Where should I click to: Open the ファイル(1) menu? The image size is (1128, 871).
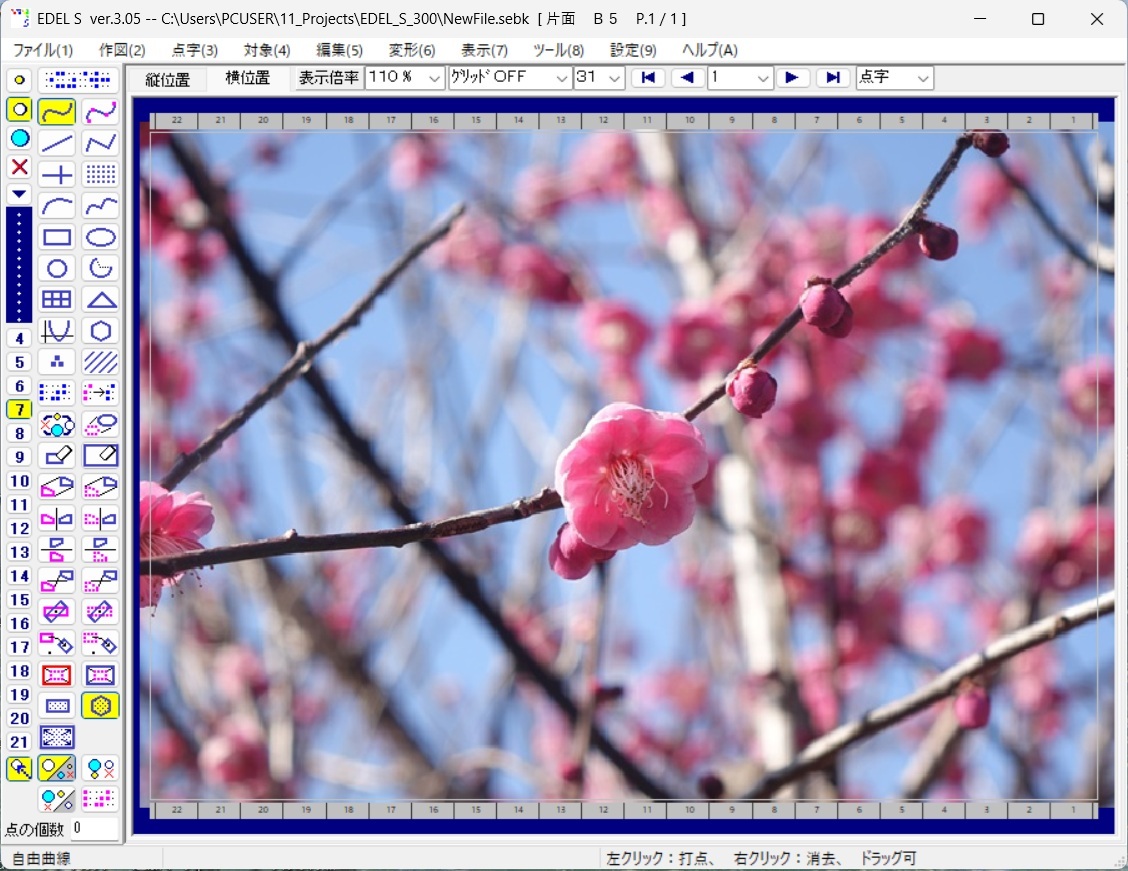pyautogui.click(x=43, y=50)
